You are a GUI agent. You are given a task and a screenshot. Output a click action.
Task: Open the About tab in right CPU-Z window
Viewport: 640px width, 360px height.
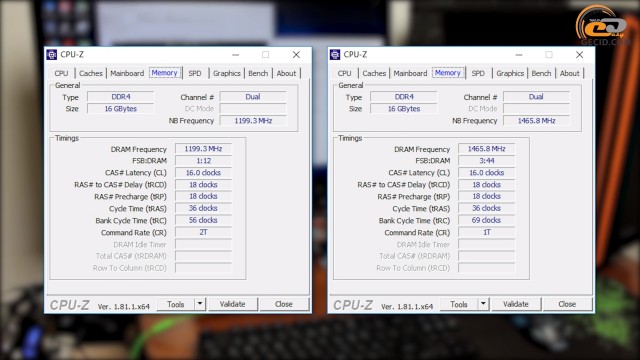click(569, 73)
